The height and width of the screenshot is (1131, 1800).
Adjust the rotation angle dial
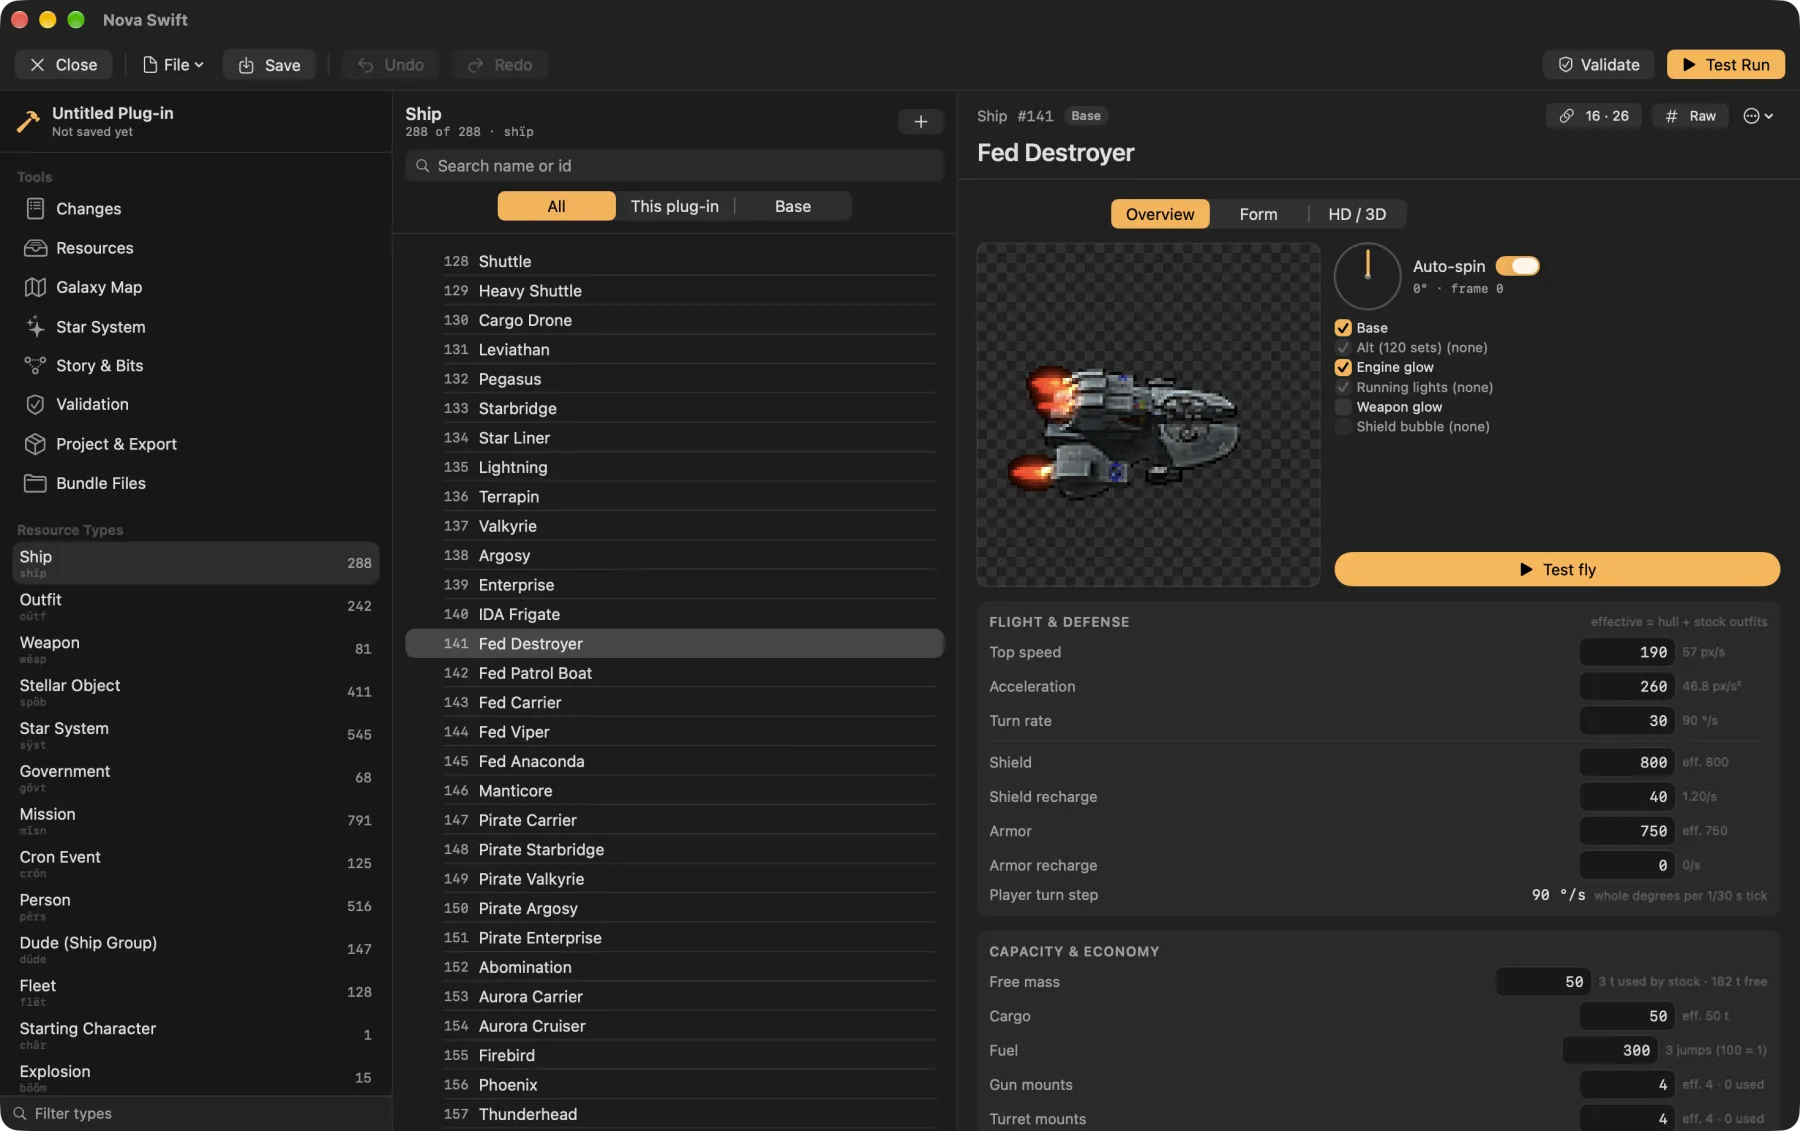1367,276
